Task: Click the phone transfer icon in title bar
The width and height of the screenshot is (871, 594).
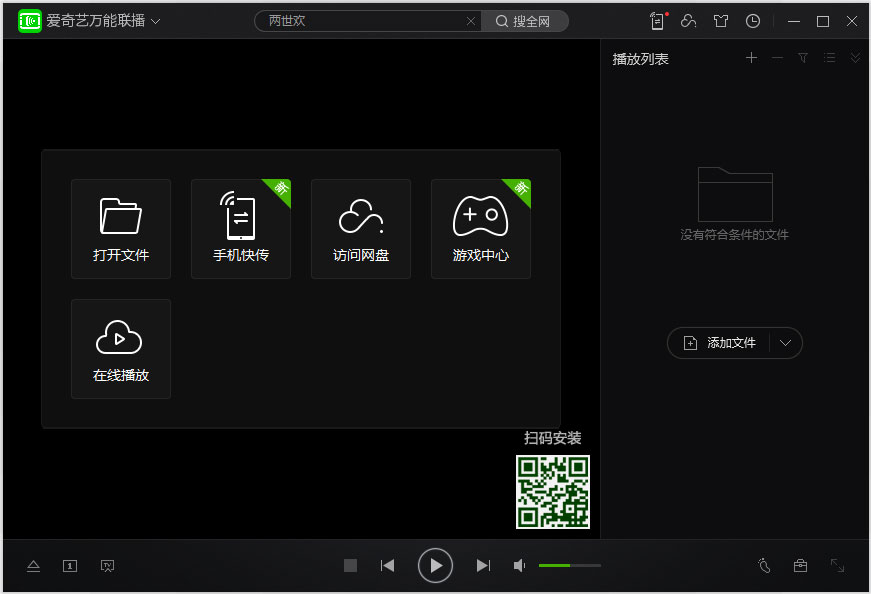Action: [657, 21]
